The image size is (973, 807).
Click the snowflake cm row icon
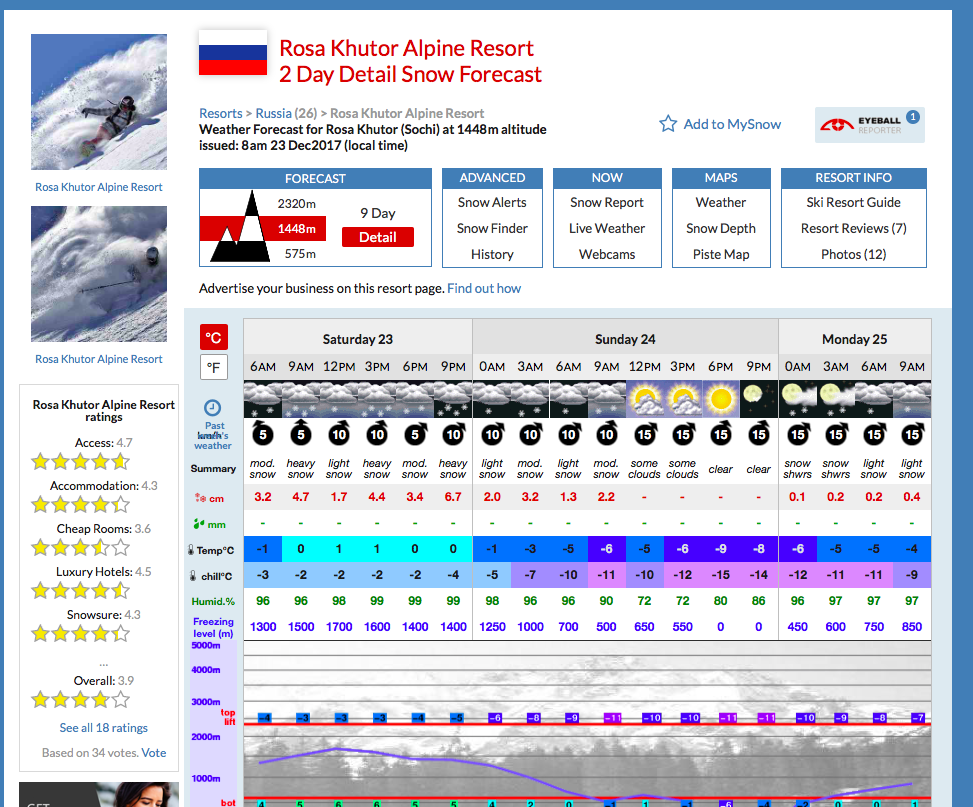click(200, 498)
